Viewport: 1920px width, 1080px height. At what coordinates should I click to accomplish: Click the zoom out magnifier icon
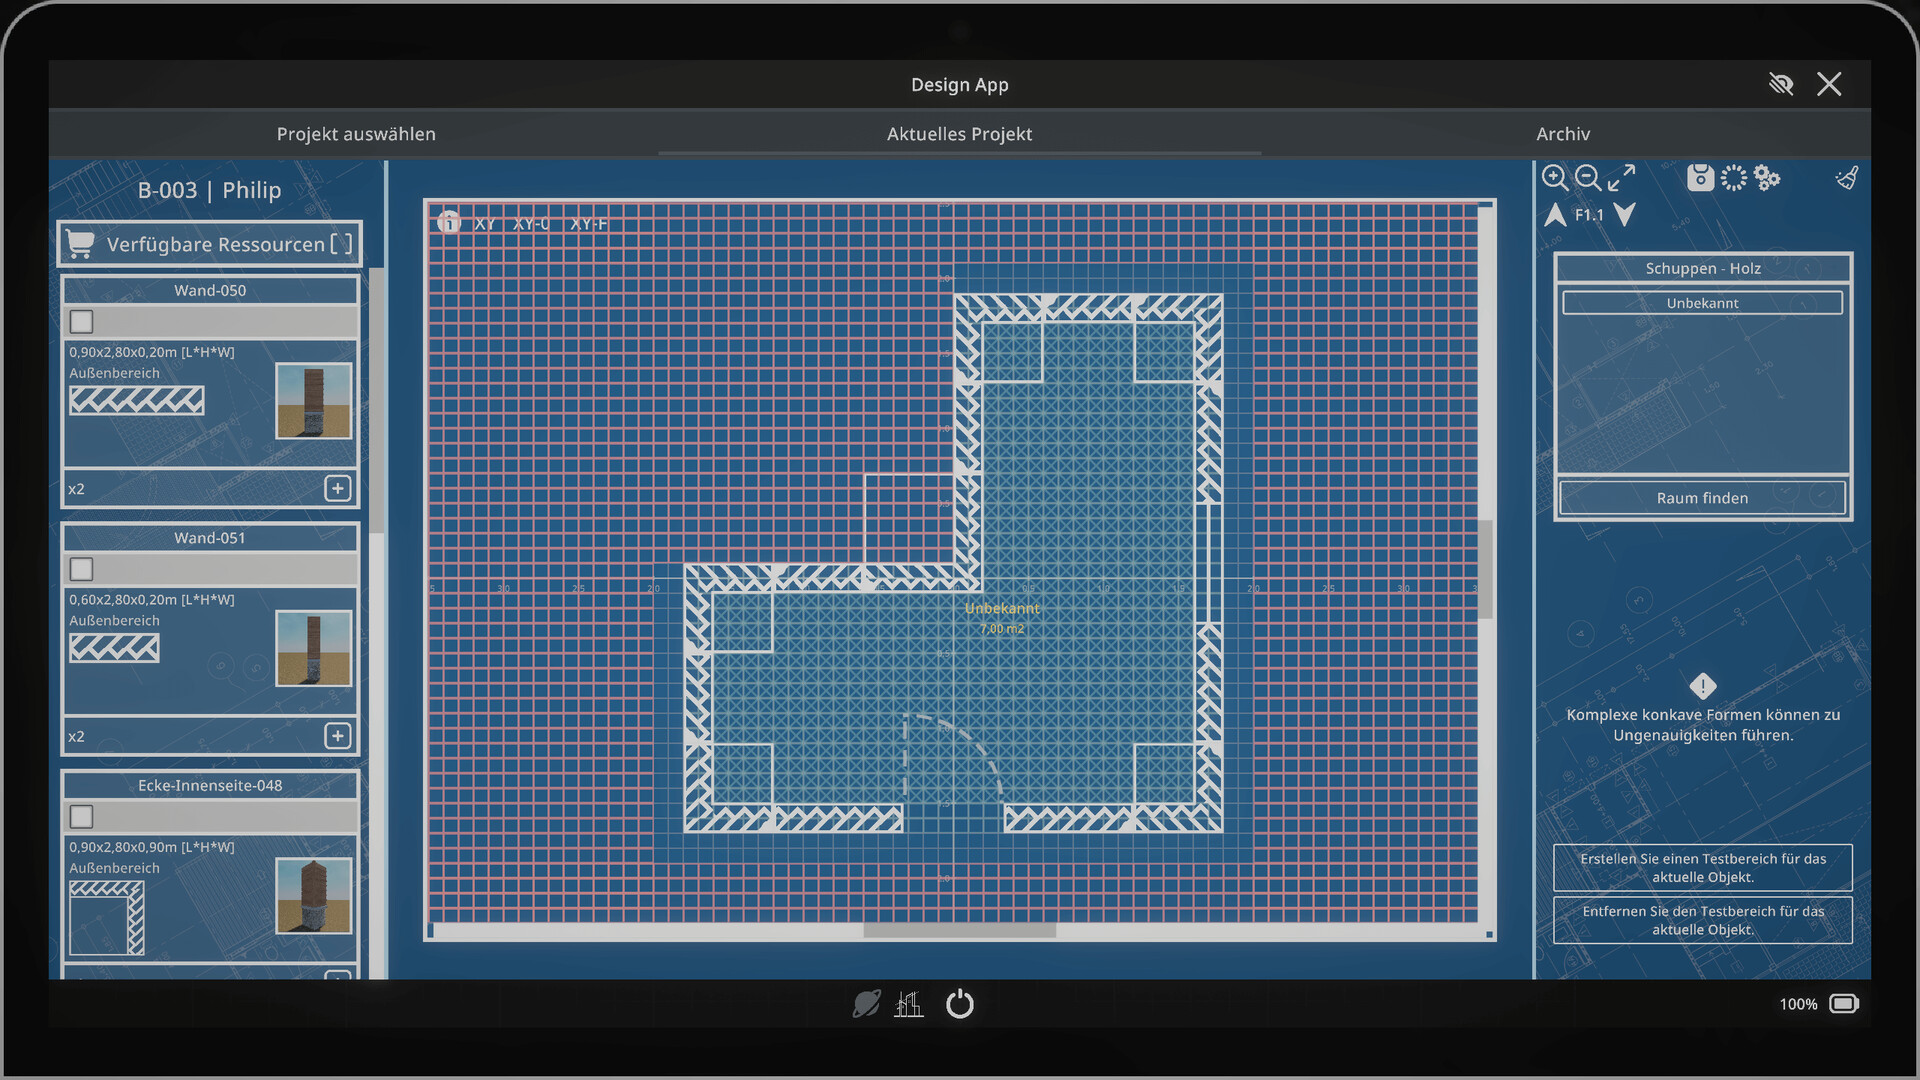point(1587,178)
